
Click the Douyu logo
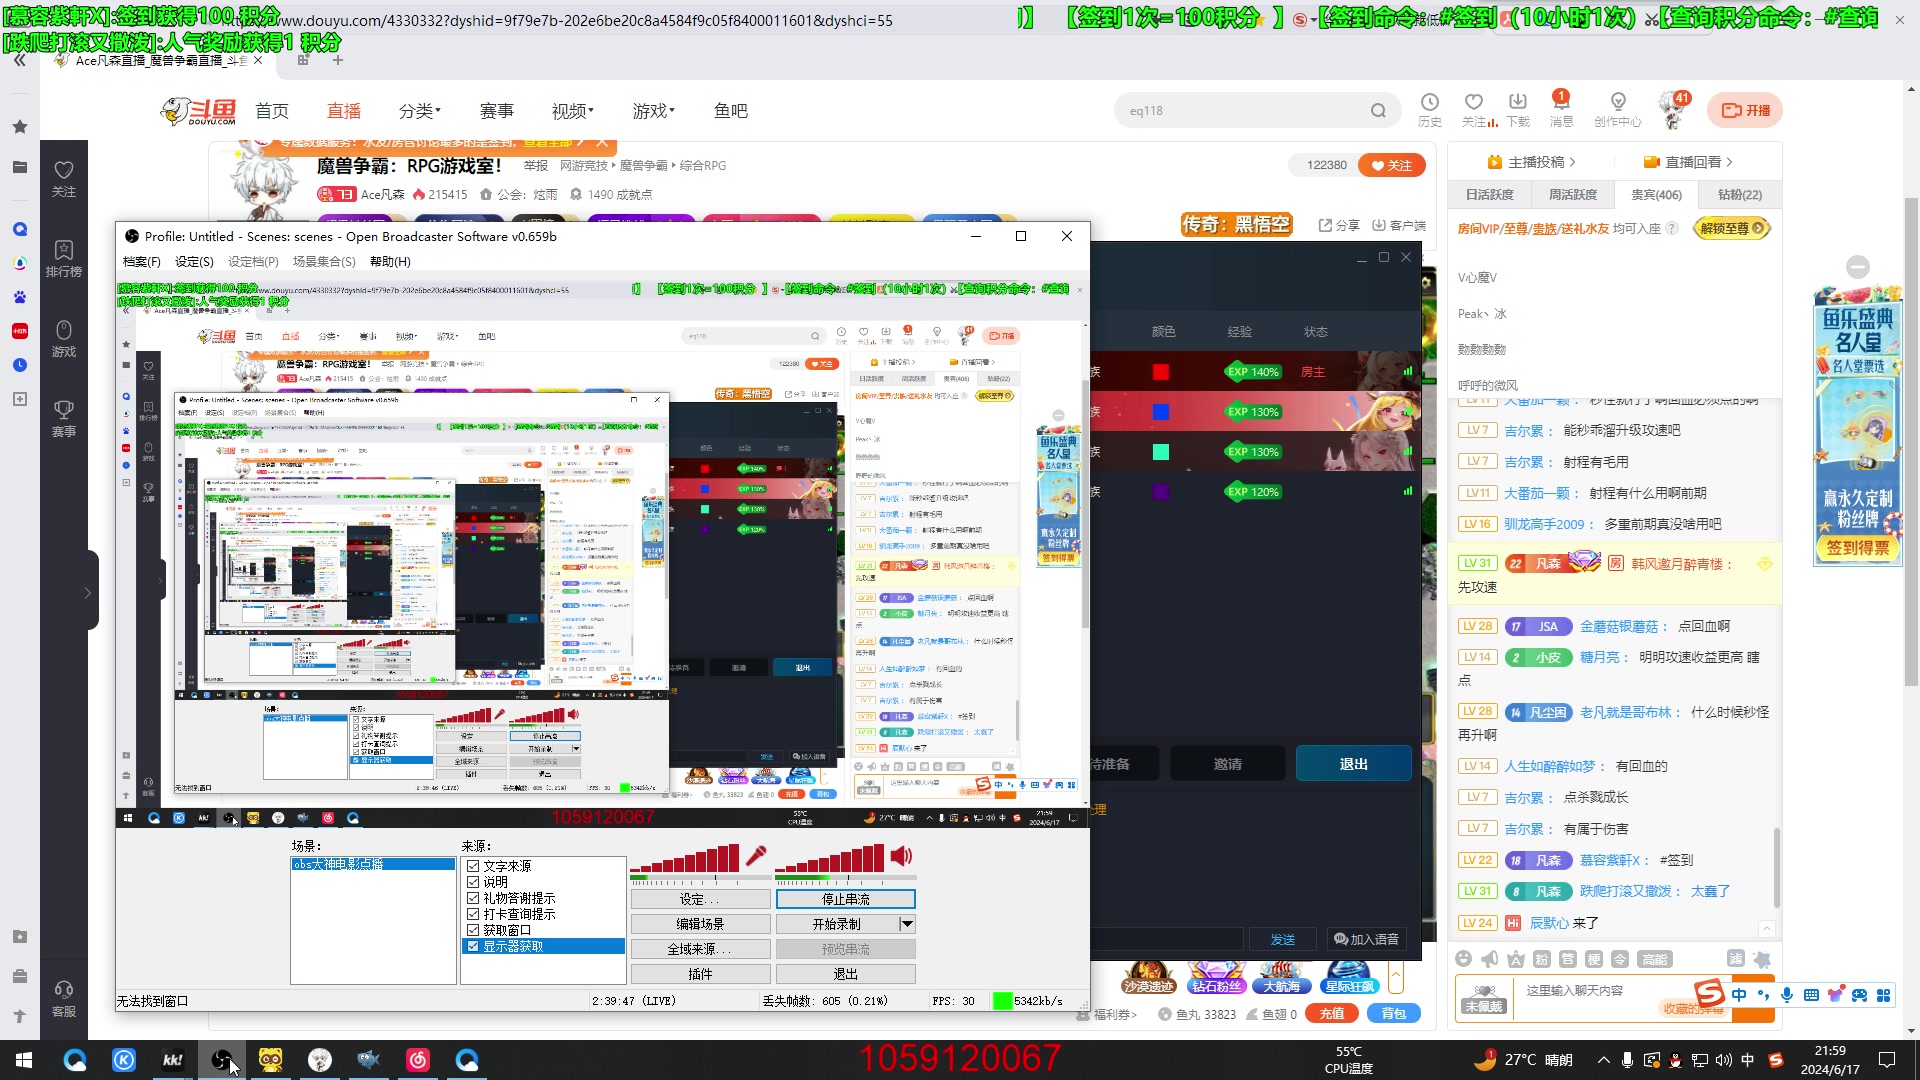pyautogui.click(x=199, y=111)
